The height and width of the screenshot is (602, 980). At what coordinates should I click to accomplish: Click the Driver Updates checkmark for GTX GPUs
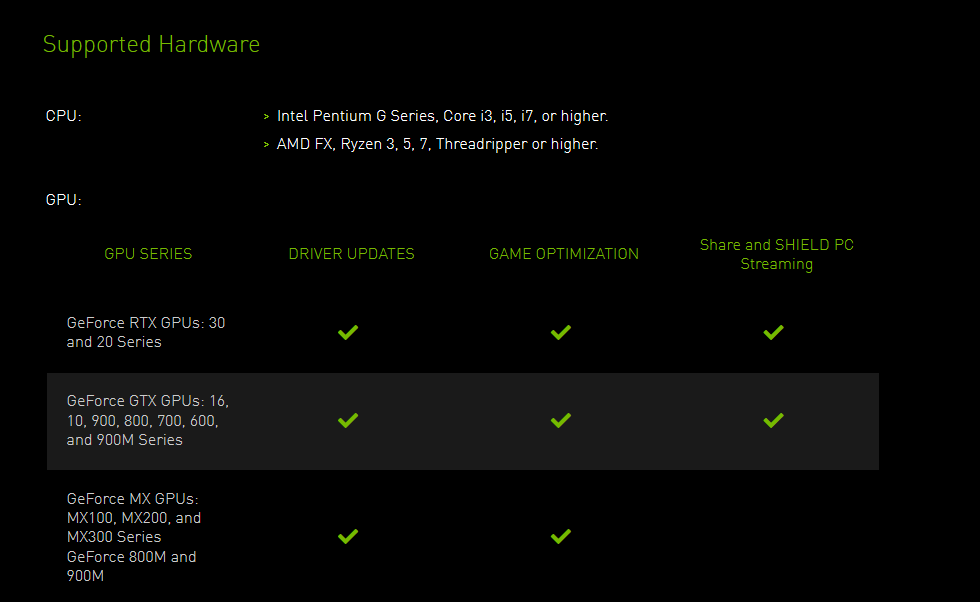(348, 420)
